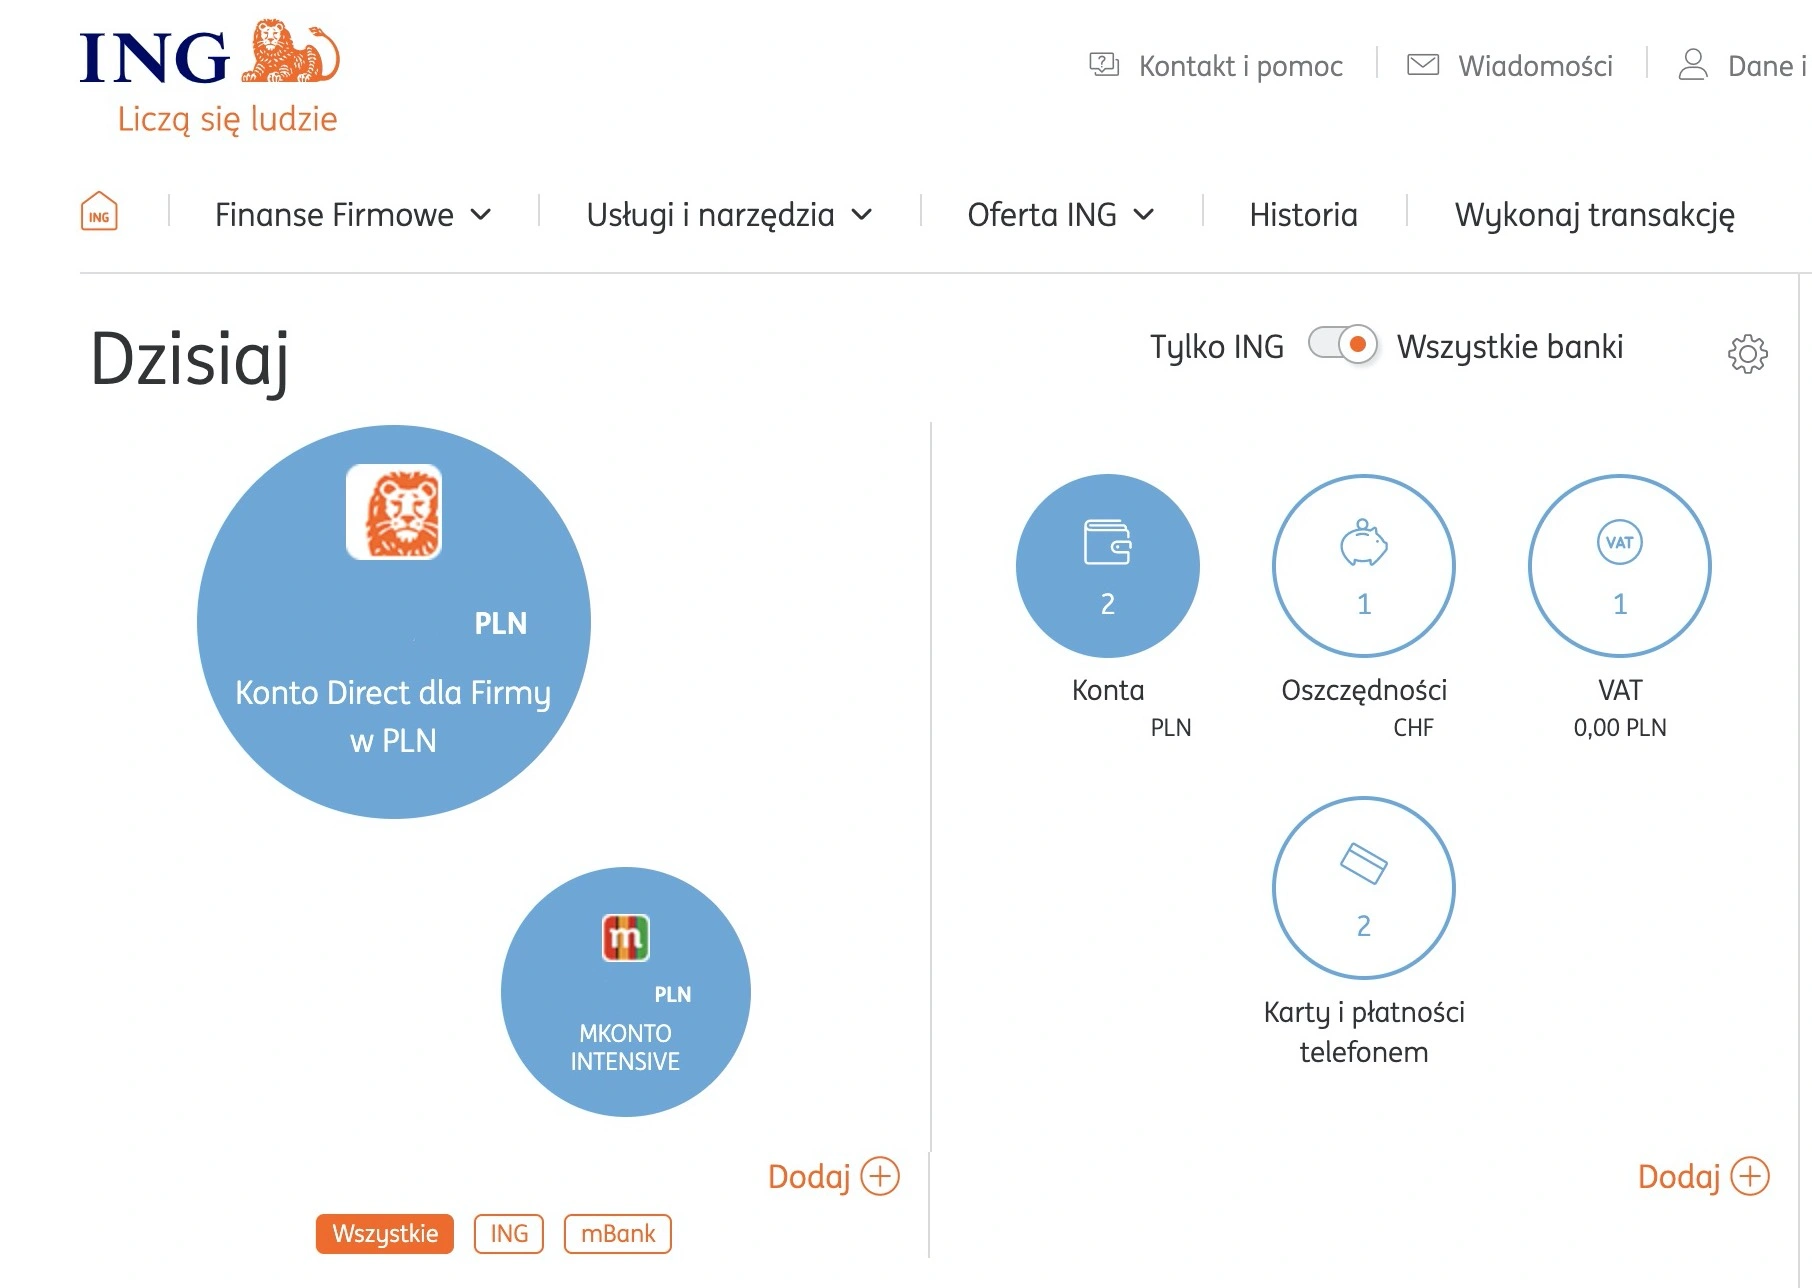The height and width of the screenshot is (1288, 1812).
Task: Open Wykonaj transakcję menu item
Action: (x=1594, y=214)
